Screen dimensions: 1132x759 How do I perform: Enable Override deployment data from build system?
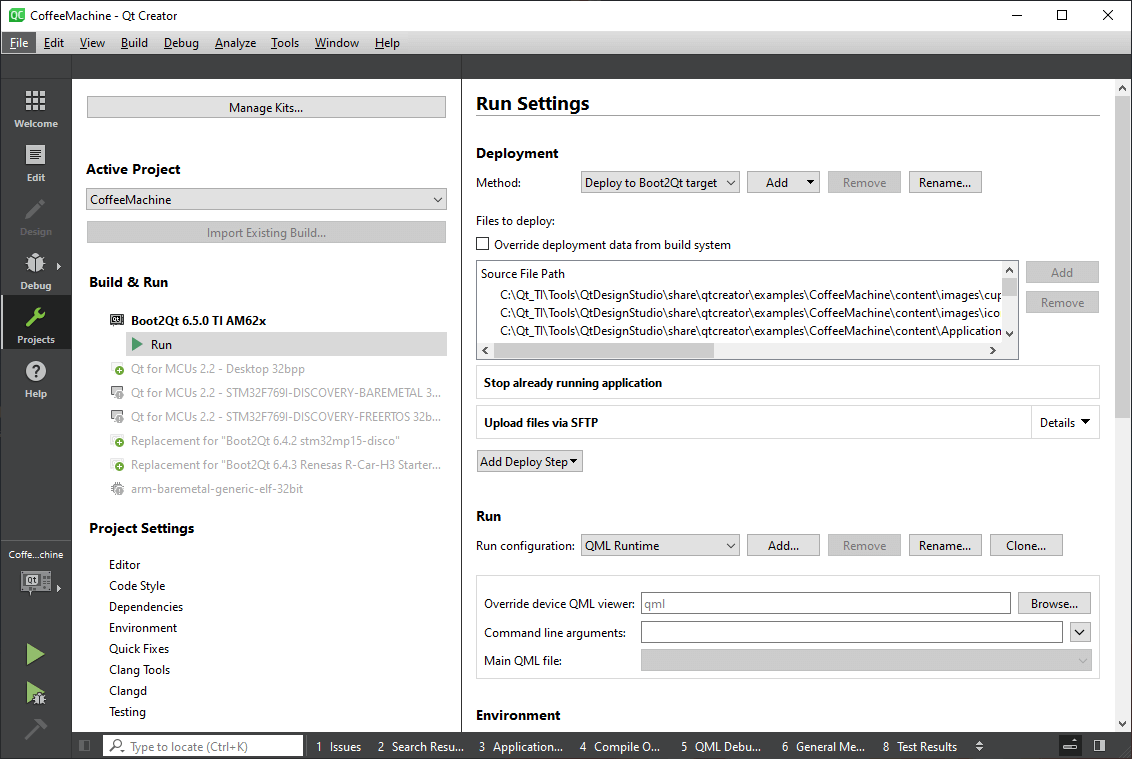tap(483, 244)
